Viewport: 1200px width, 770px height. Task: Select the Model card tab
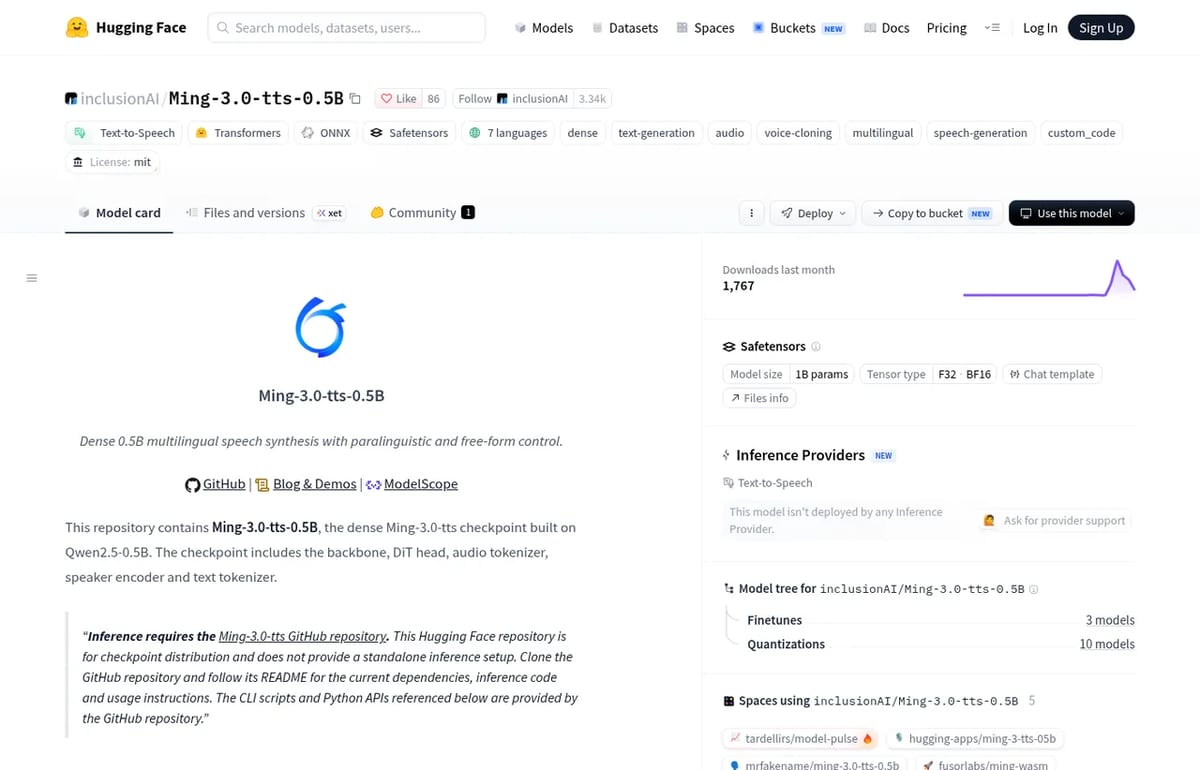pyautogui.click(x=119, y=213)
